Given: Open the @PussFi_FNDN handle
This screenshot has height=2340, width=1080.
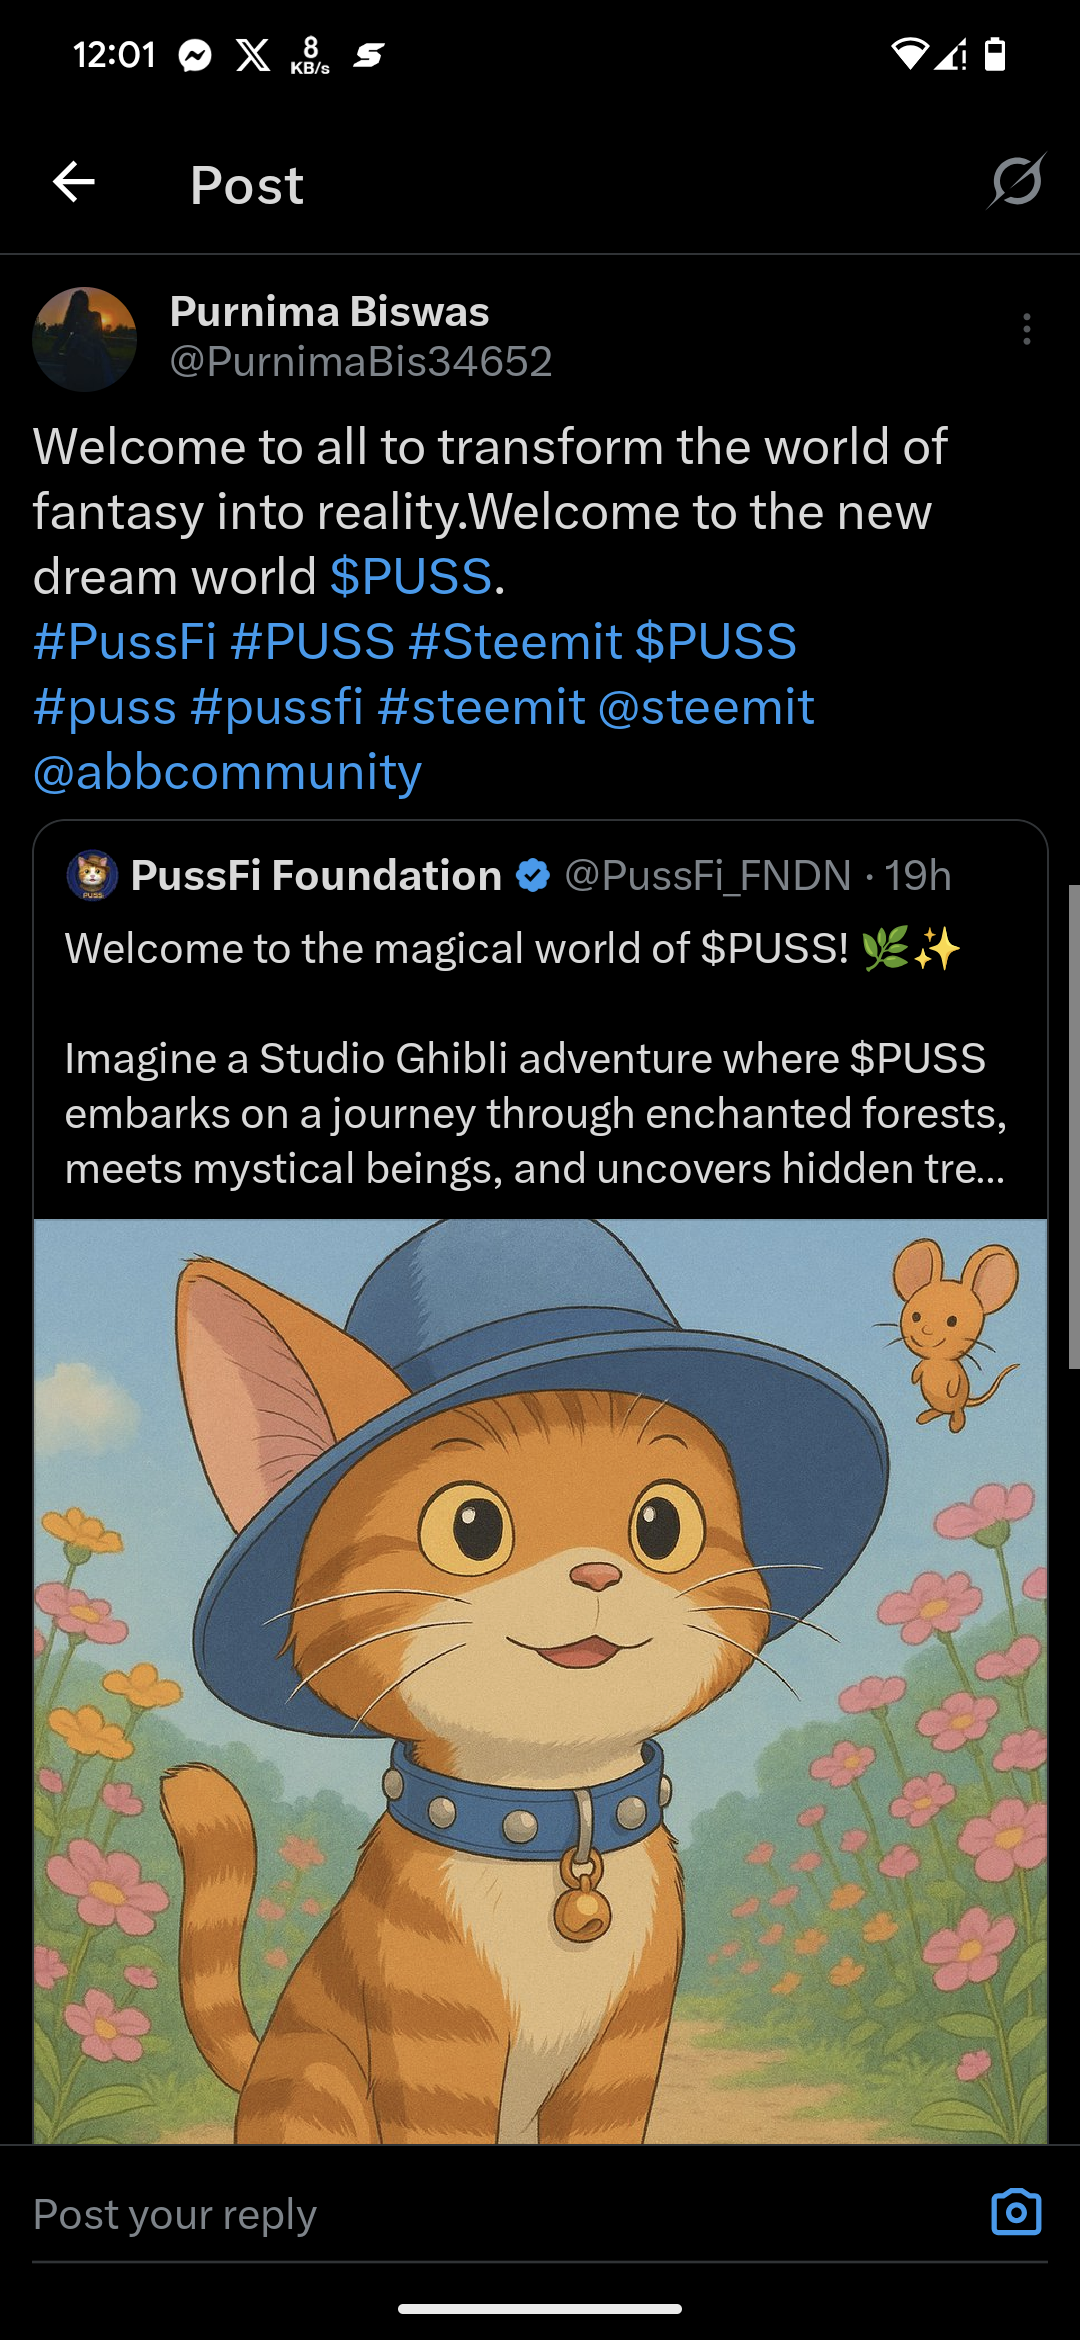Looking at the screenshot, I should point(708,875).
